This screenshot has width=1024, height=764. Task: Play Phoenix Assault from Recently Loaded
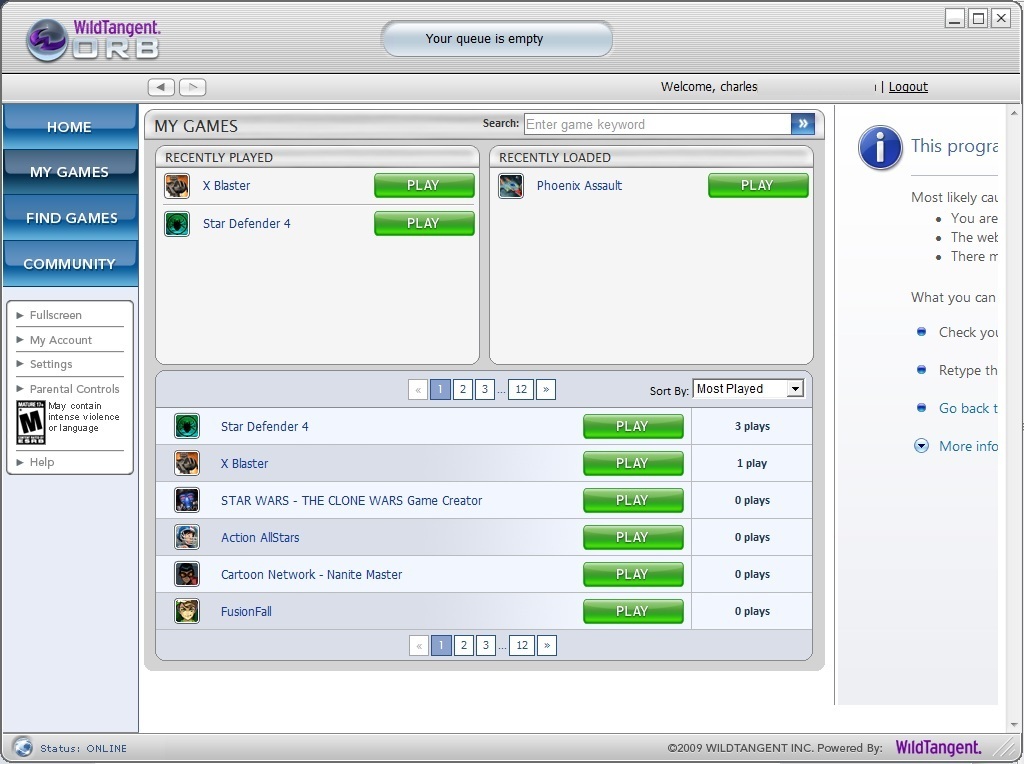758,185
